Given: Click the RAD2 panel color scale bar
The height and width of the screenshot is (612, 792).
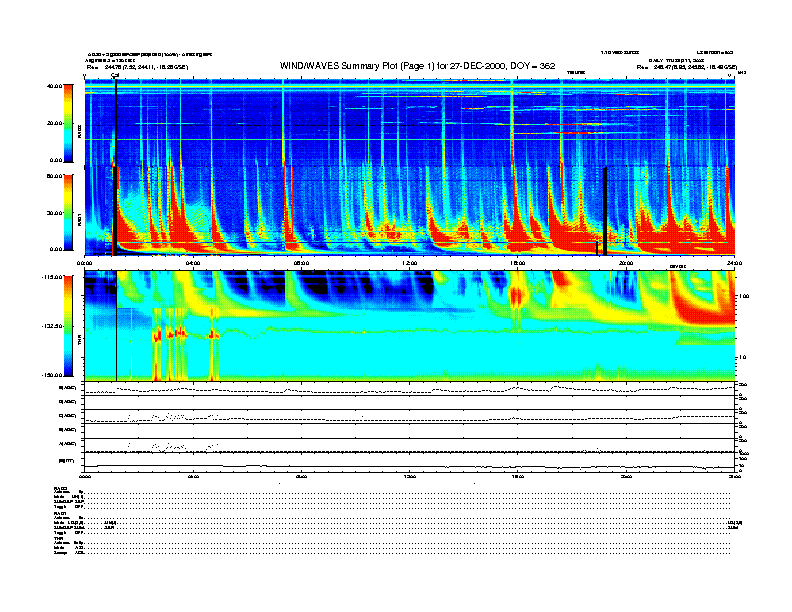Looking at the screenshot, I should coord(68,123).
